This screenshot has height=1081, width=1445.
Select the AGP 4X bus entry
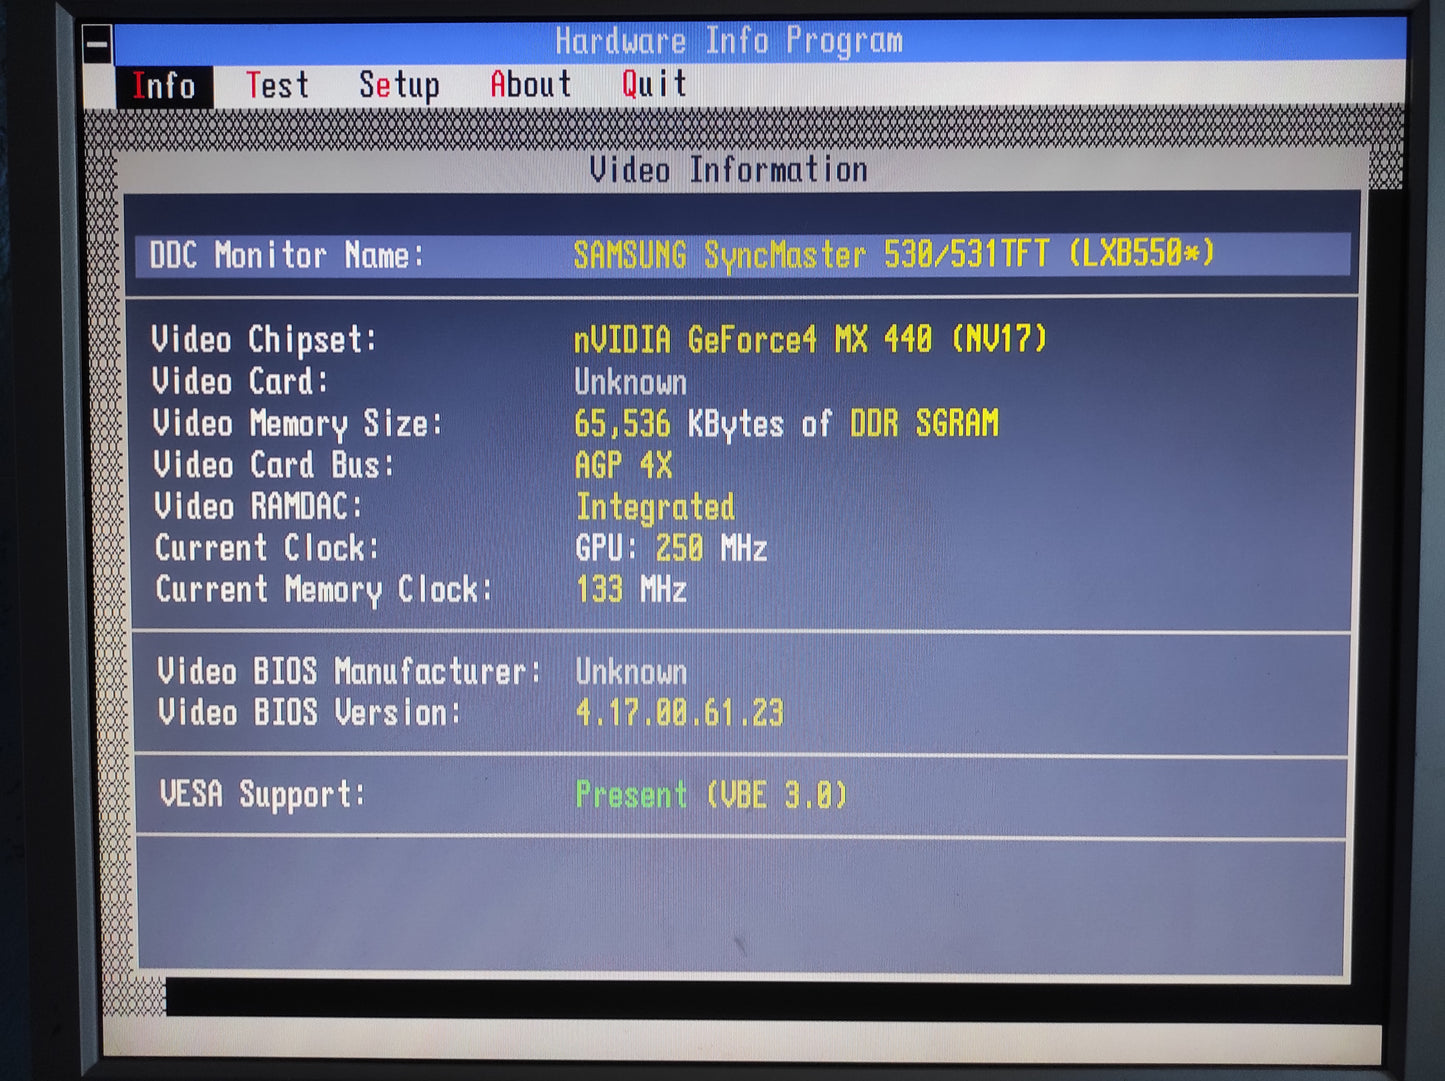622,465
